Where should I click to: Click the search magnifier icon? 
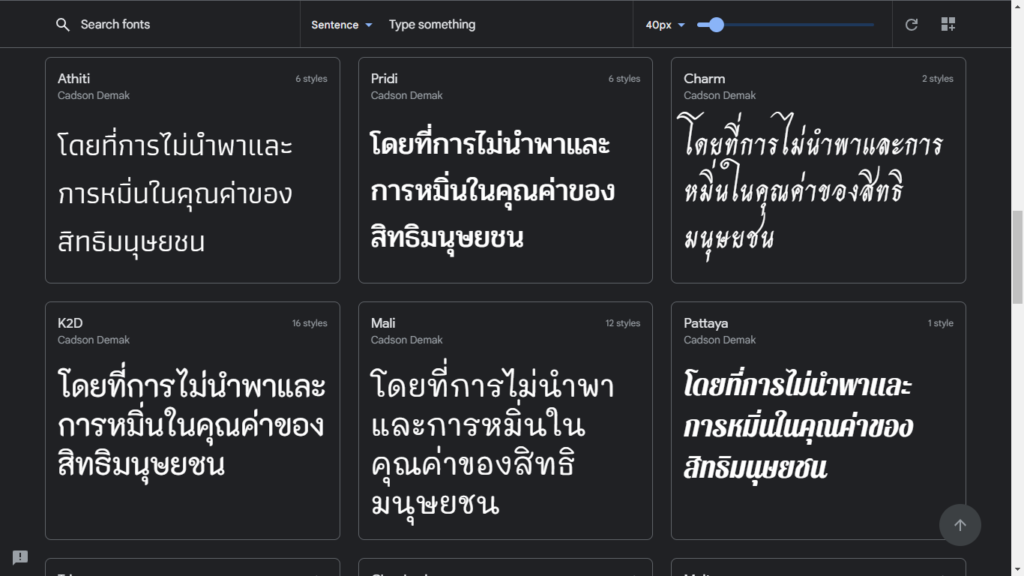tap(63, 25)
